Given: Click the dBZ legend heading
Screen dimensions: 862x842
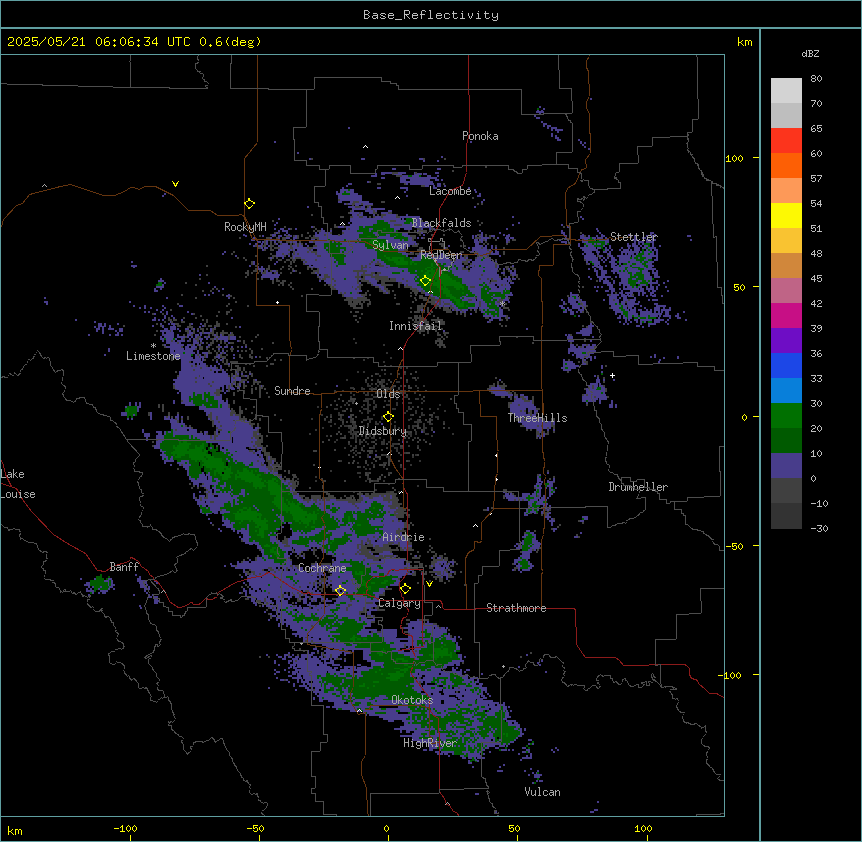Looking at the screenshot, I should [x=810, y=53].
